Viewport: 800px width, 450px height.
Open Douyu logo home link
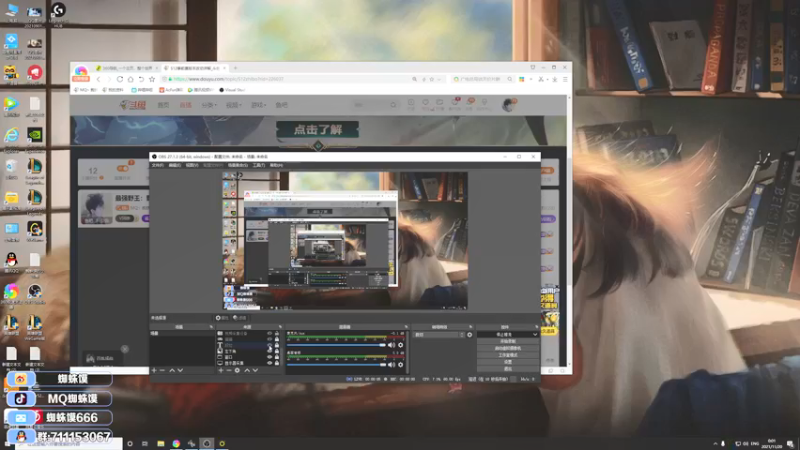coord(133,105)
